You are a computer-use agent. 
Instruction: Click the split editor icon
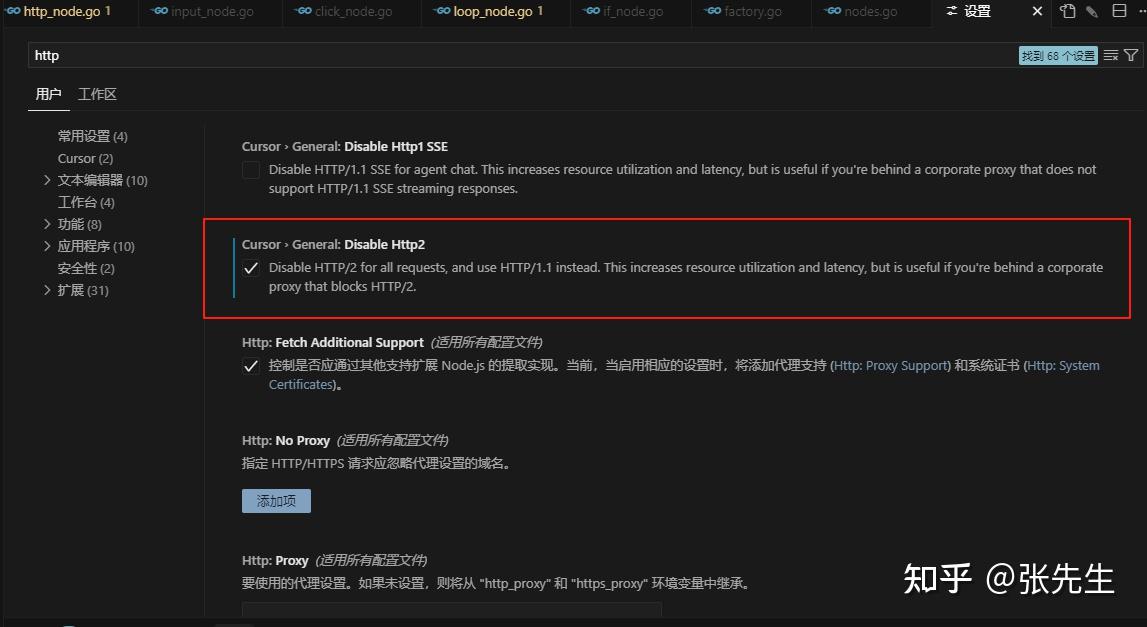(x=1118, y=11)
